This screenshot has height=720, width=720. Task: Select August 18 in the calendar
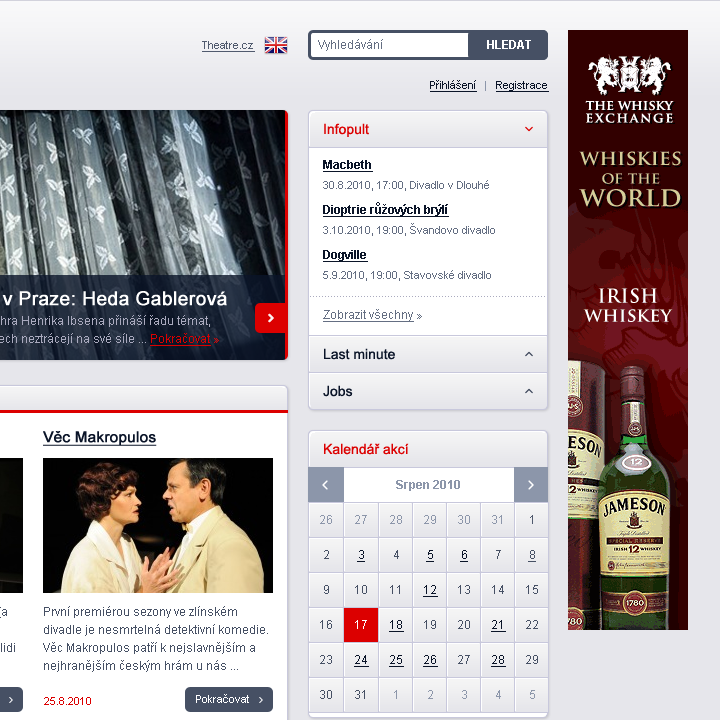coord(396,625)
